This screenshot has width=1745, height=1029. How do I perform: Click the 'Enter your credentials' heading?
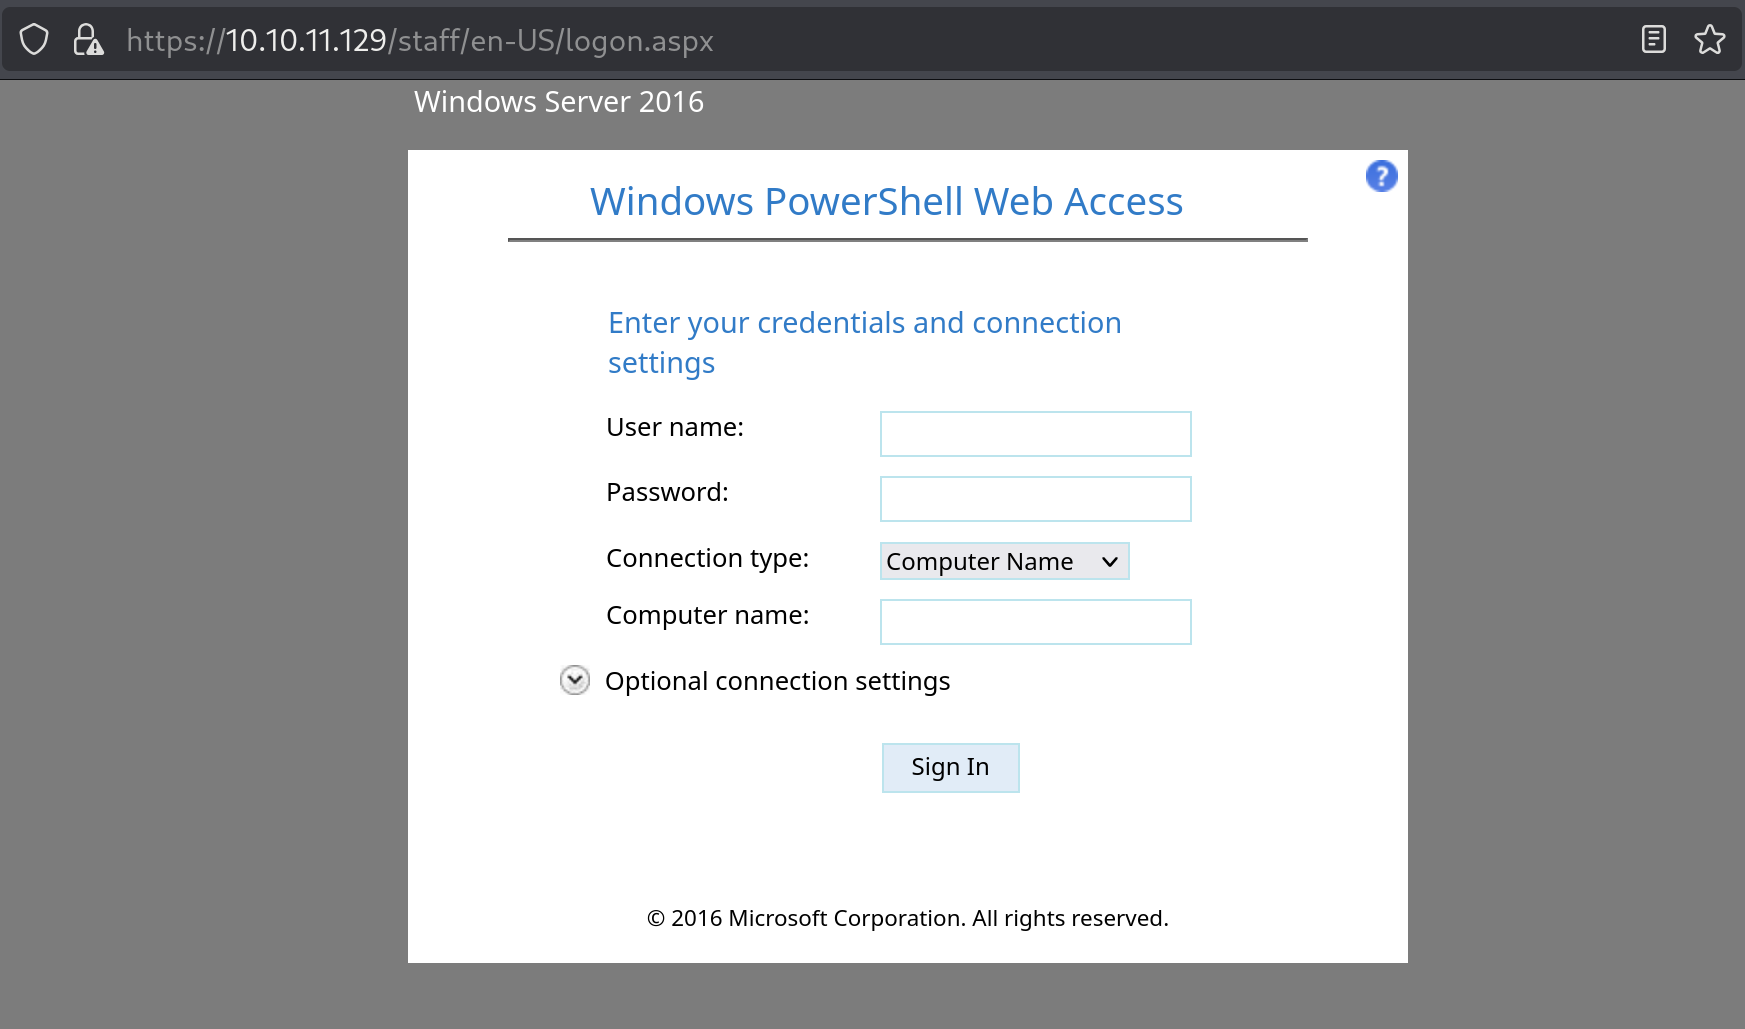[x=864, y=342]
